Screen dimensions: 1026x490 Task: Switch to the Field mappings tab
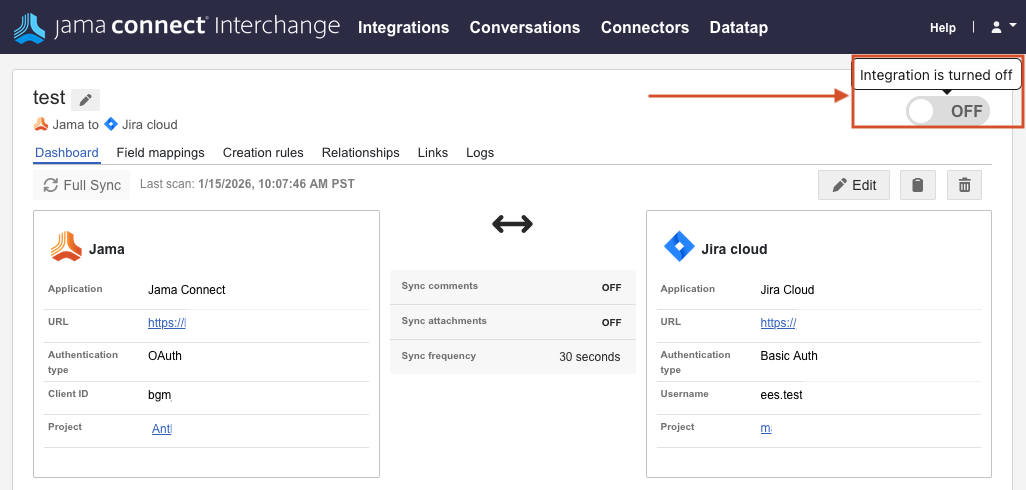(x=160, y=152)
